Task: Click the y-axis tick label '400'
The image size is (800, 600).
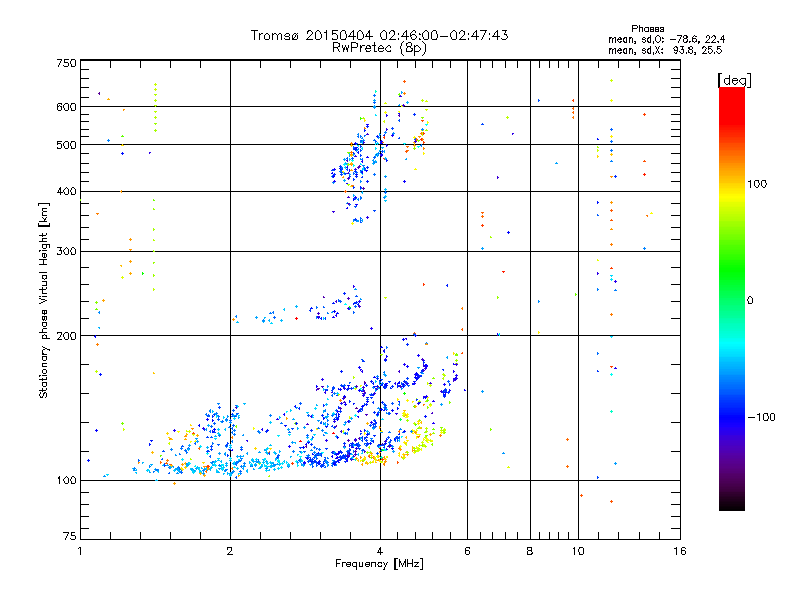Action: [x=66, y=192]
